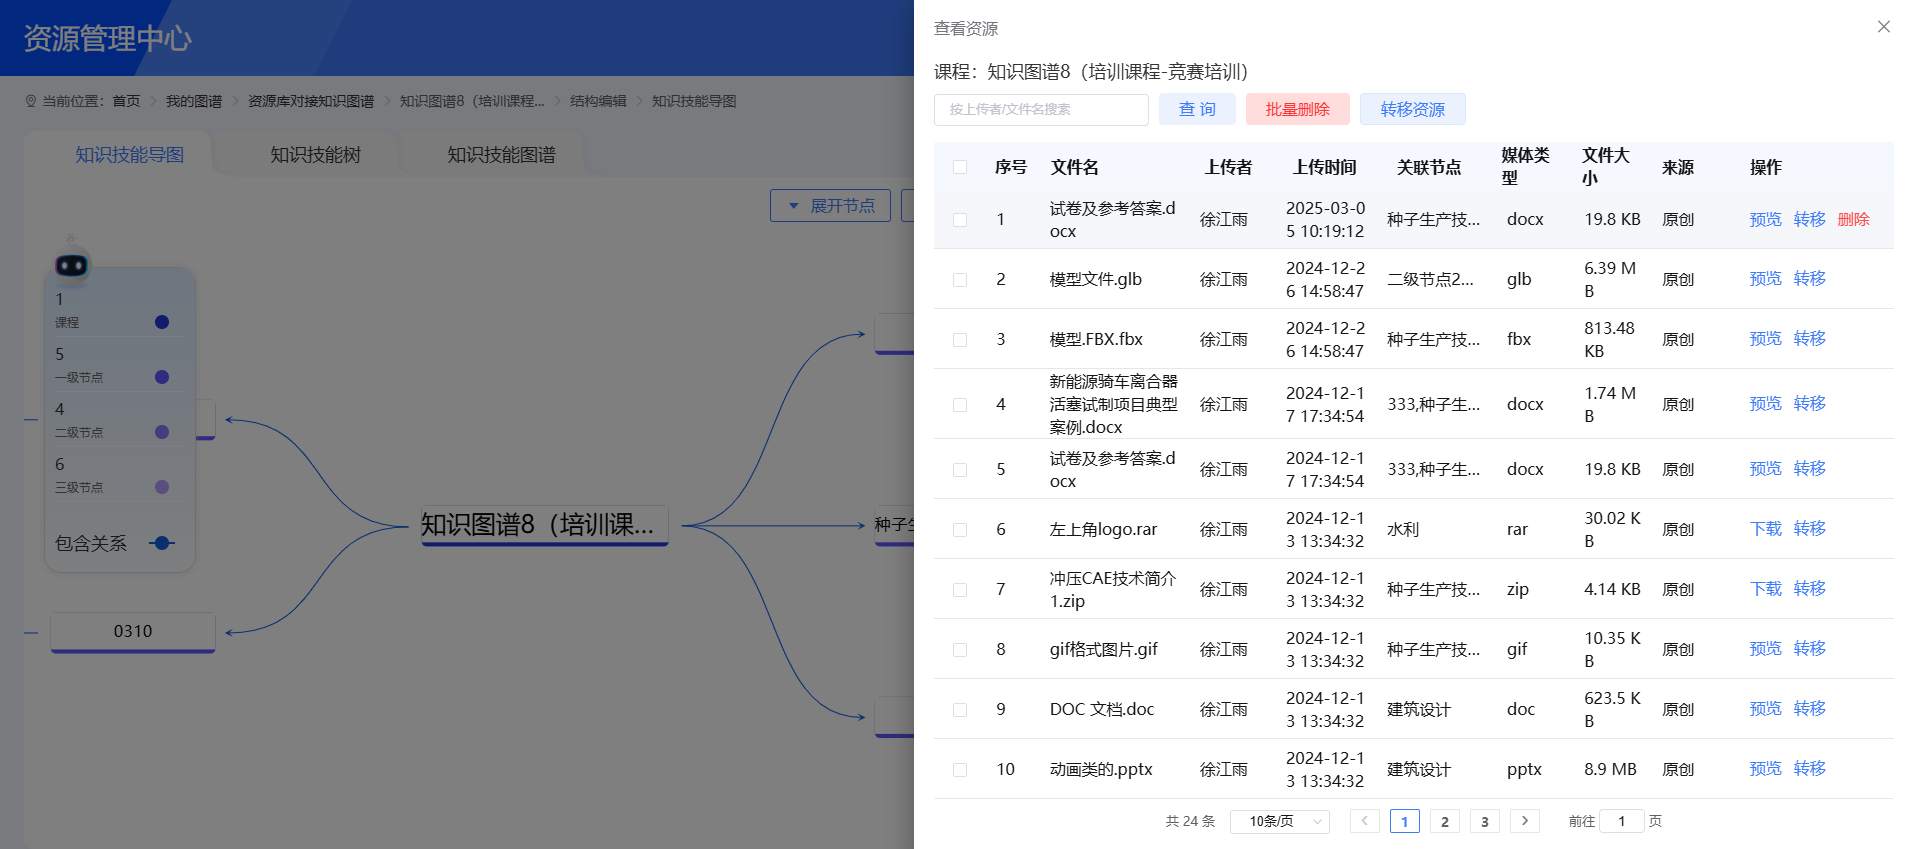1906x849 pixels.
Task: Check the box for 模型.FBX.fbx row
Action: point(960,340)
